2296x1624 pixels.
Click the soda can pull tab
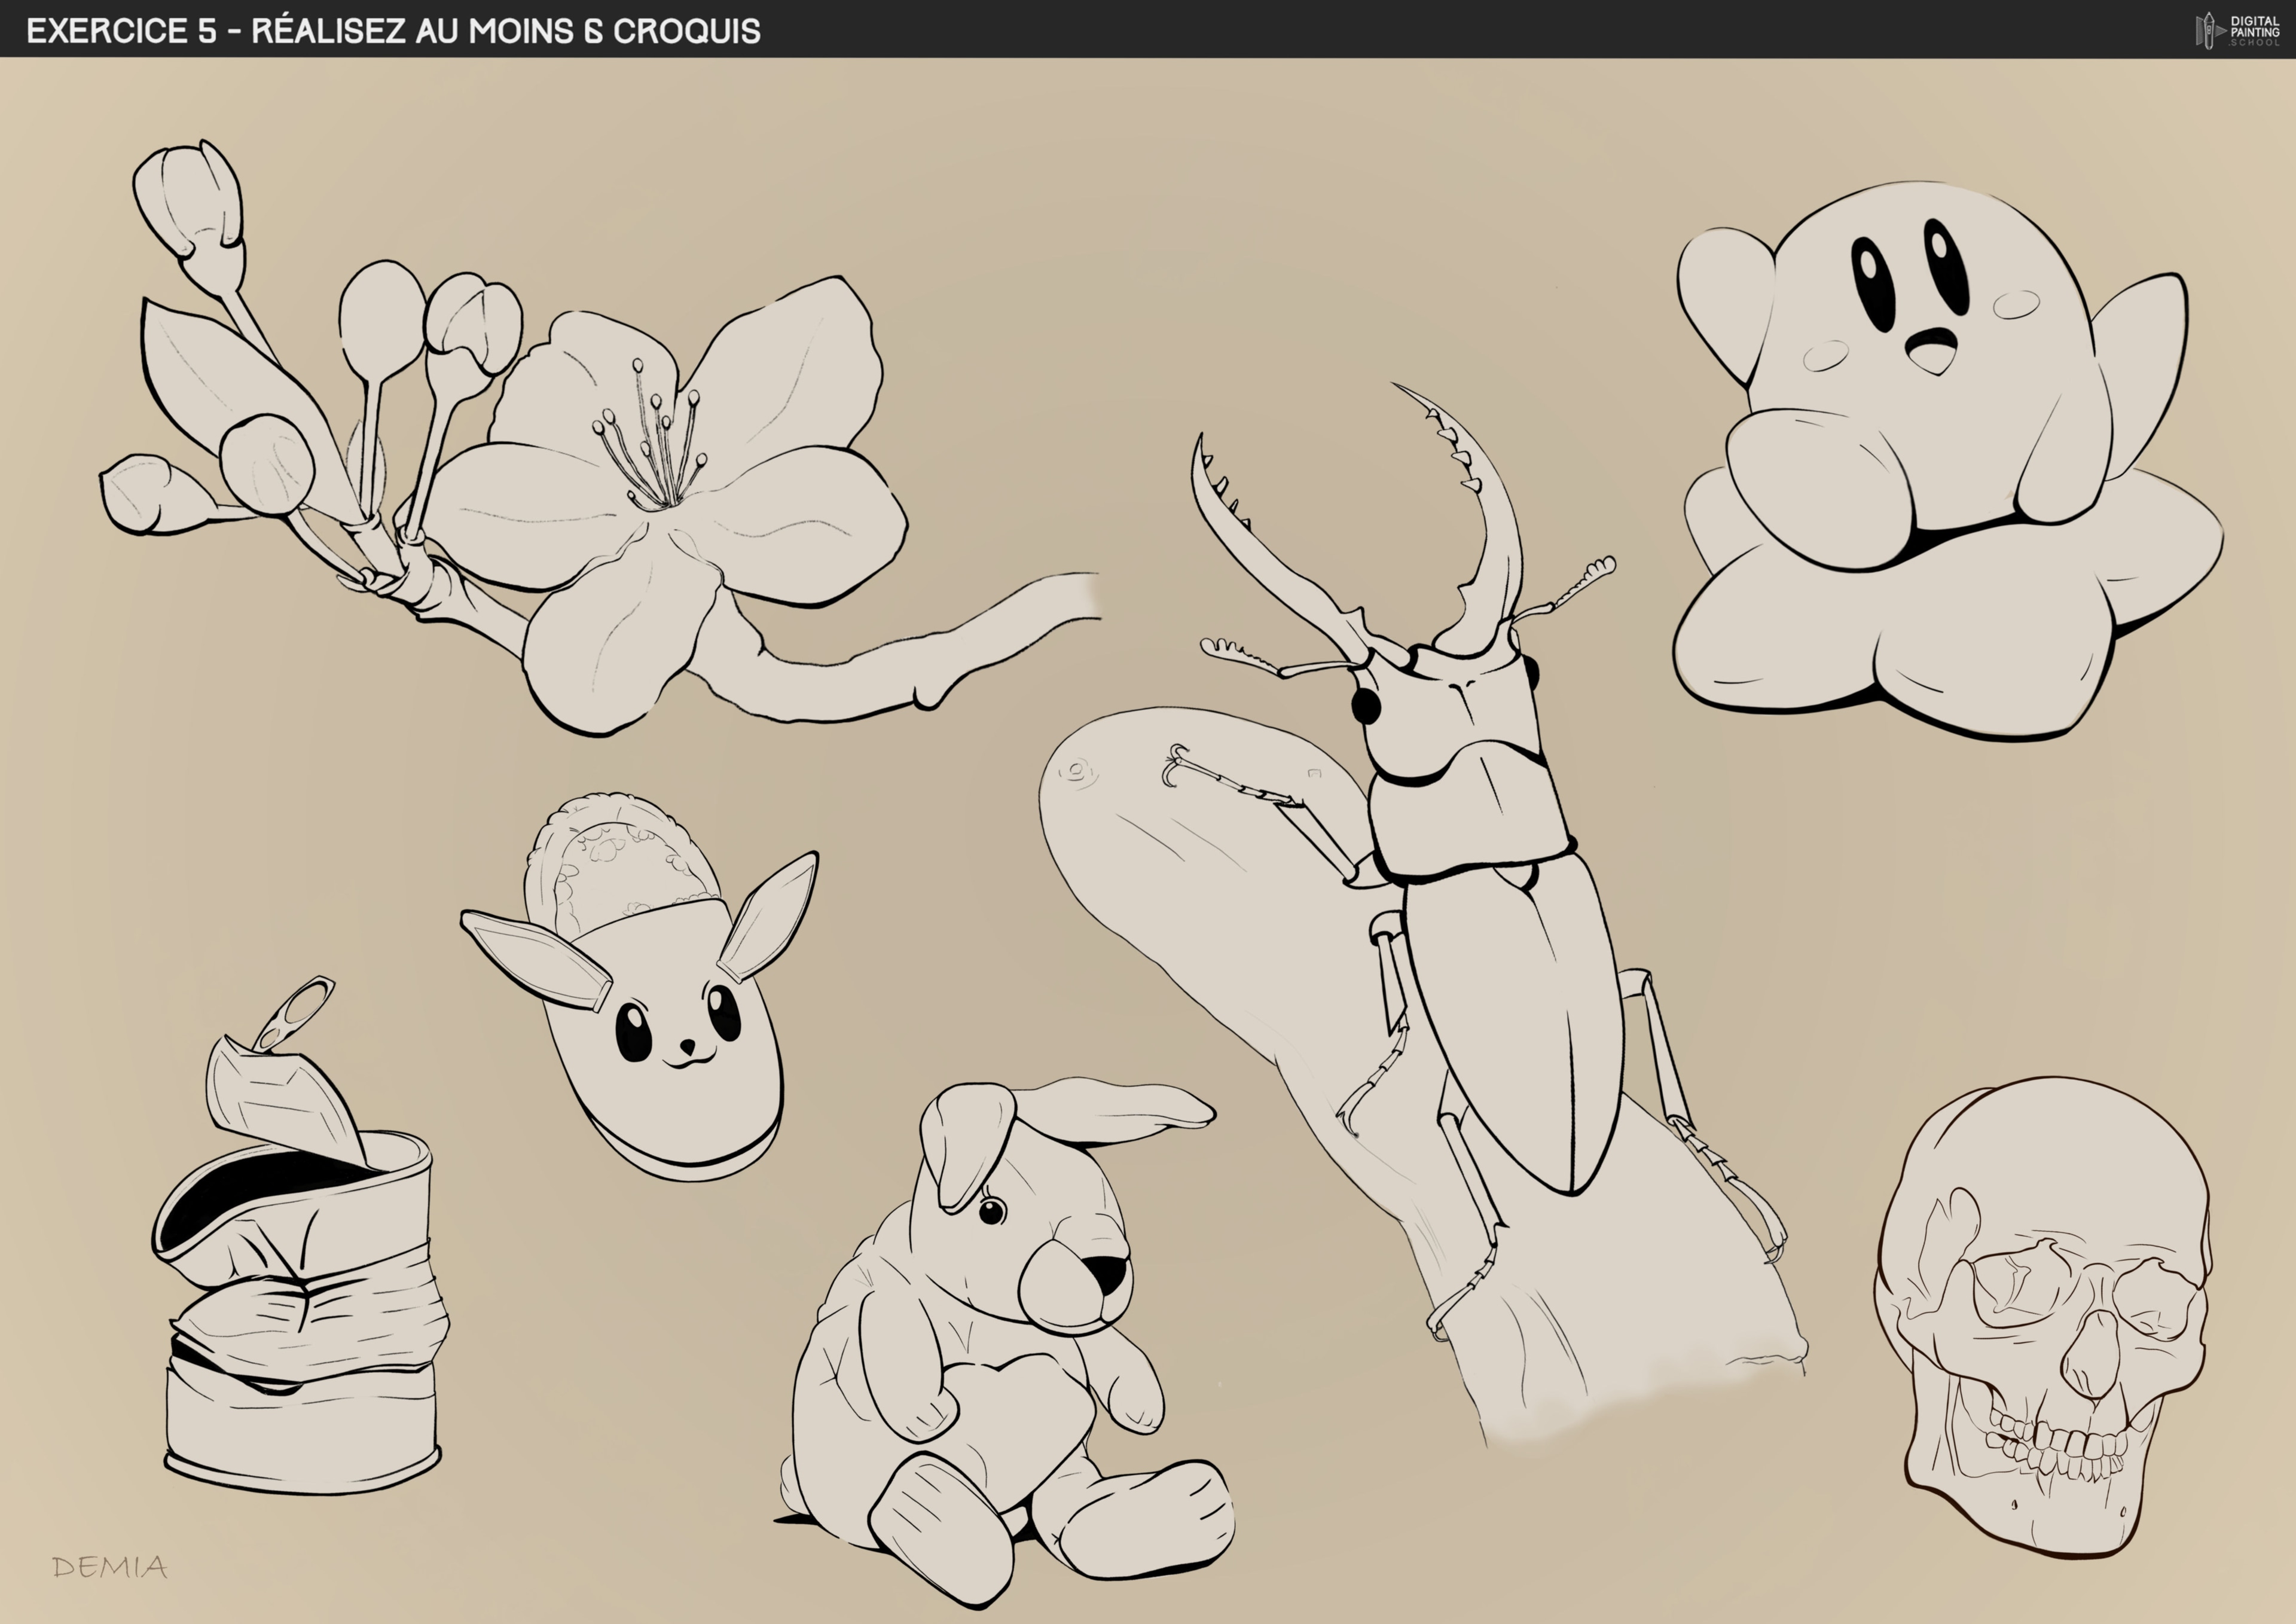294,1013
